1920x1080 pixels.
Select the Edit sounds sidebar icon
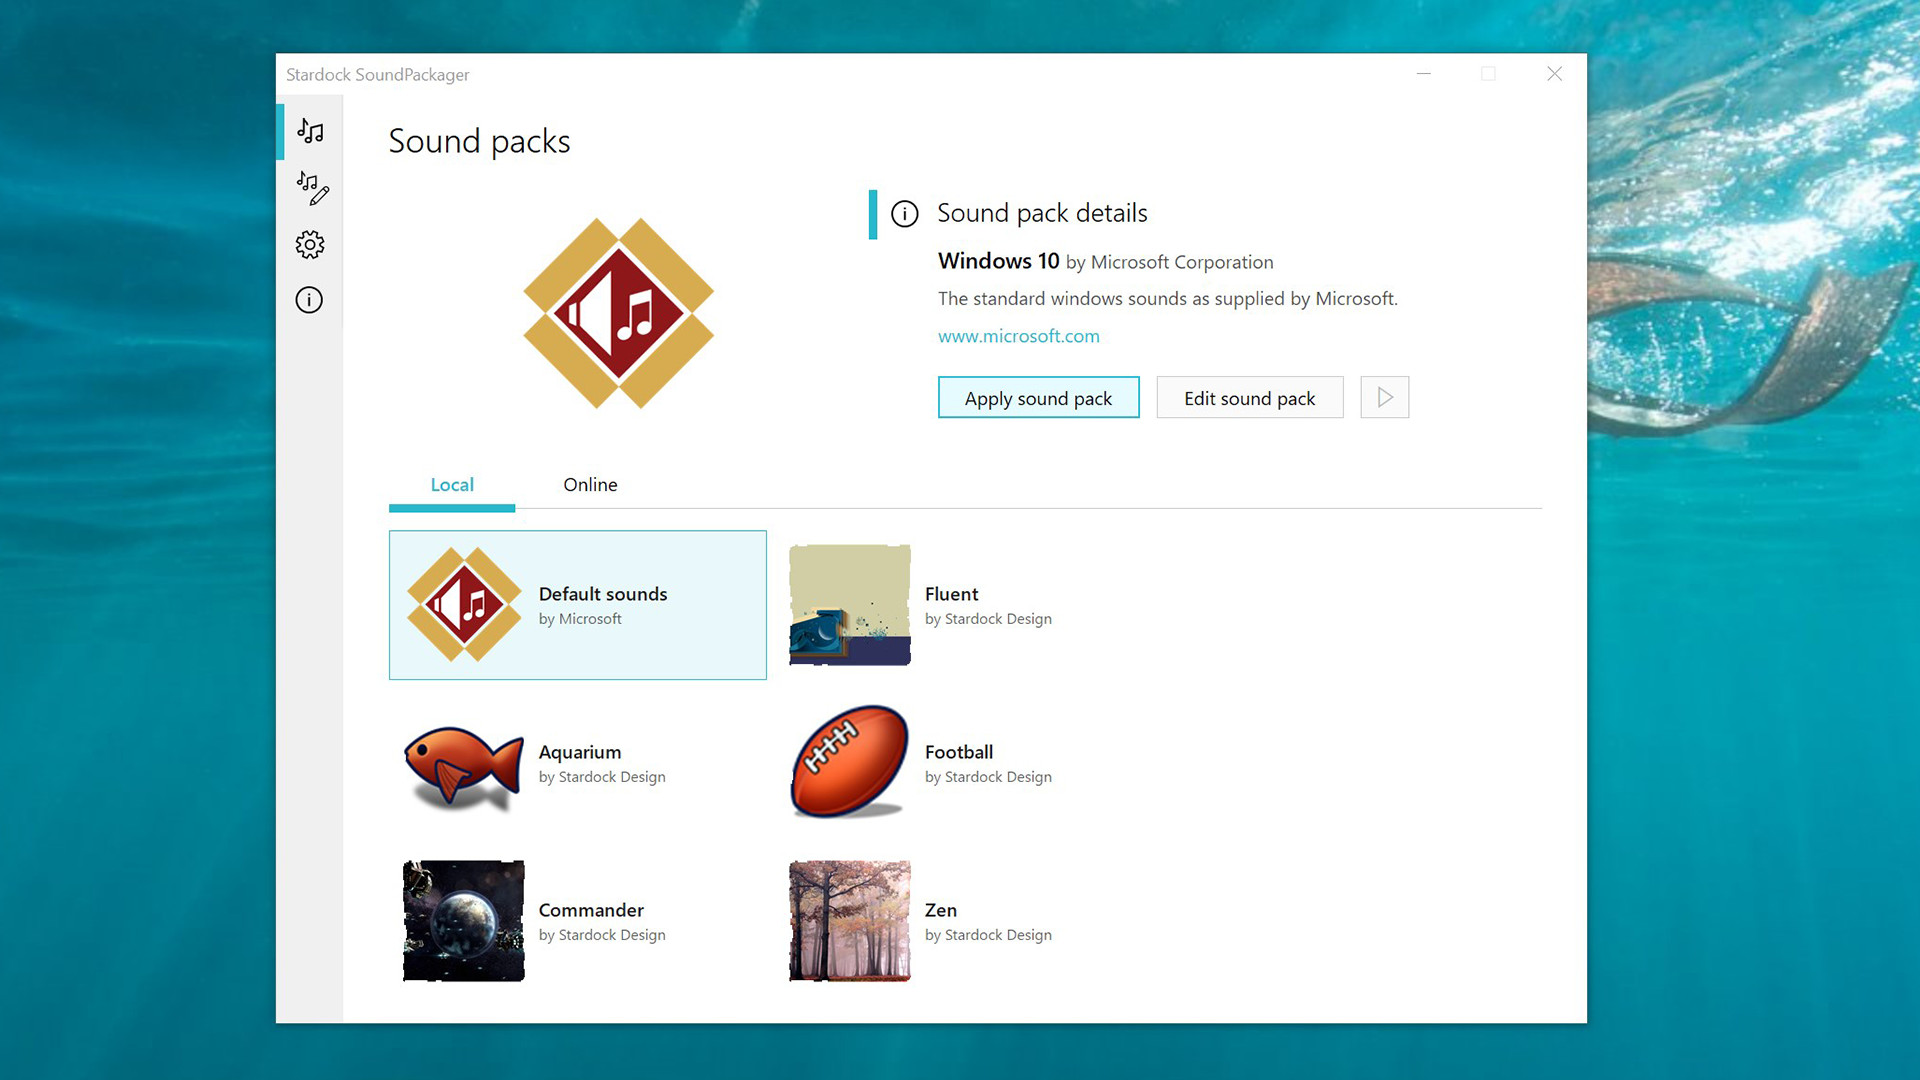tap(312, 188)
